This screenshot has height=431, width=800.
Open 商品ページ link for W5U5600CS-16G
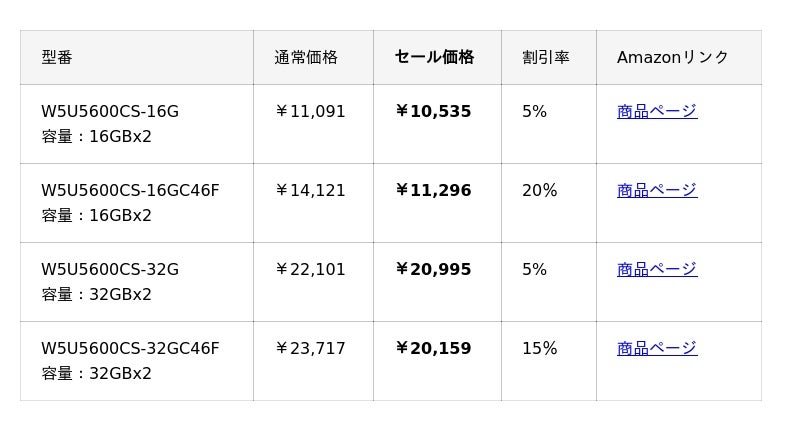pos(656,111)
